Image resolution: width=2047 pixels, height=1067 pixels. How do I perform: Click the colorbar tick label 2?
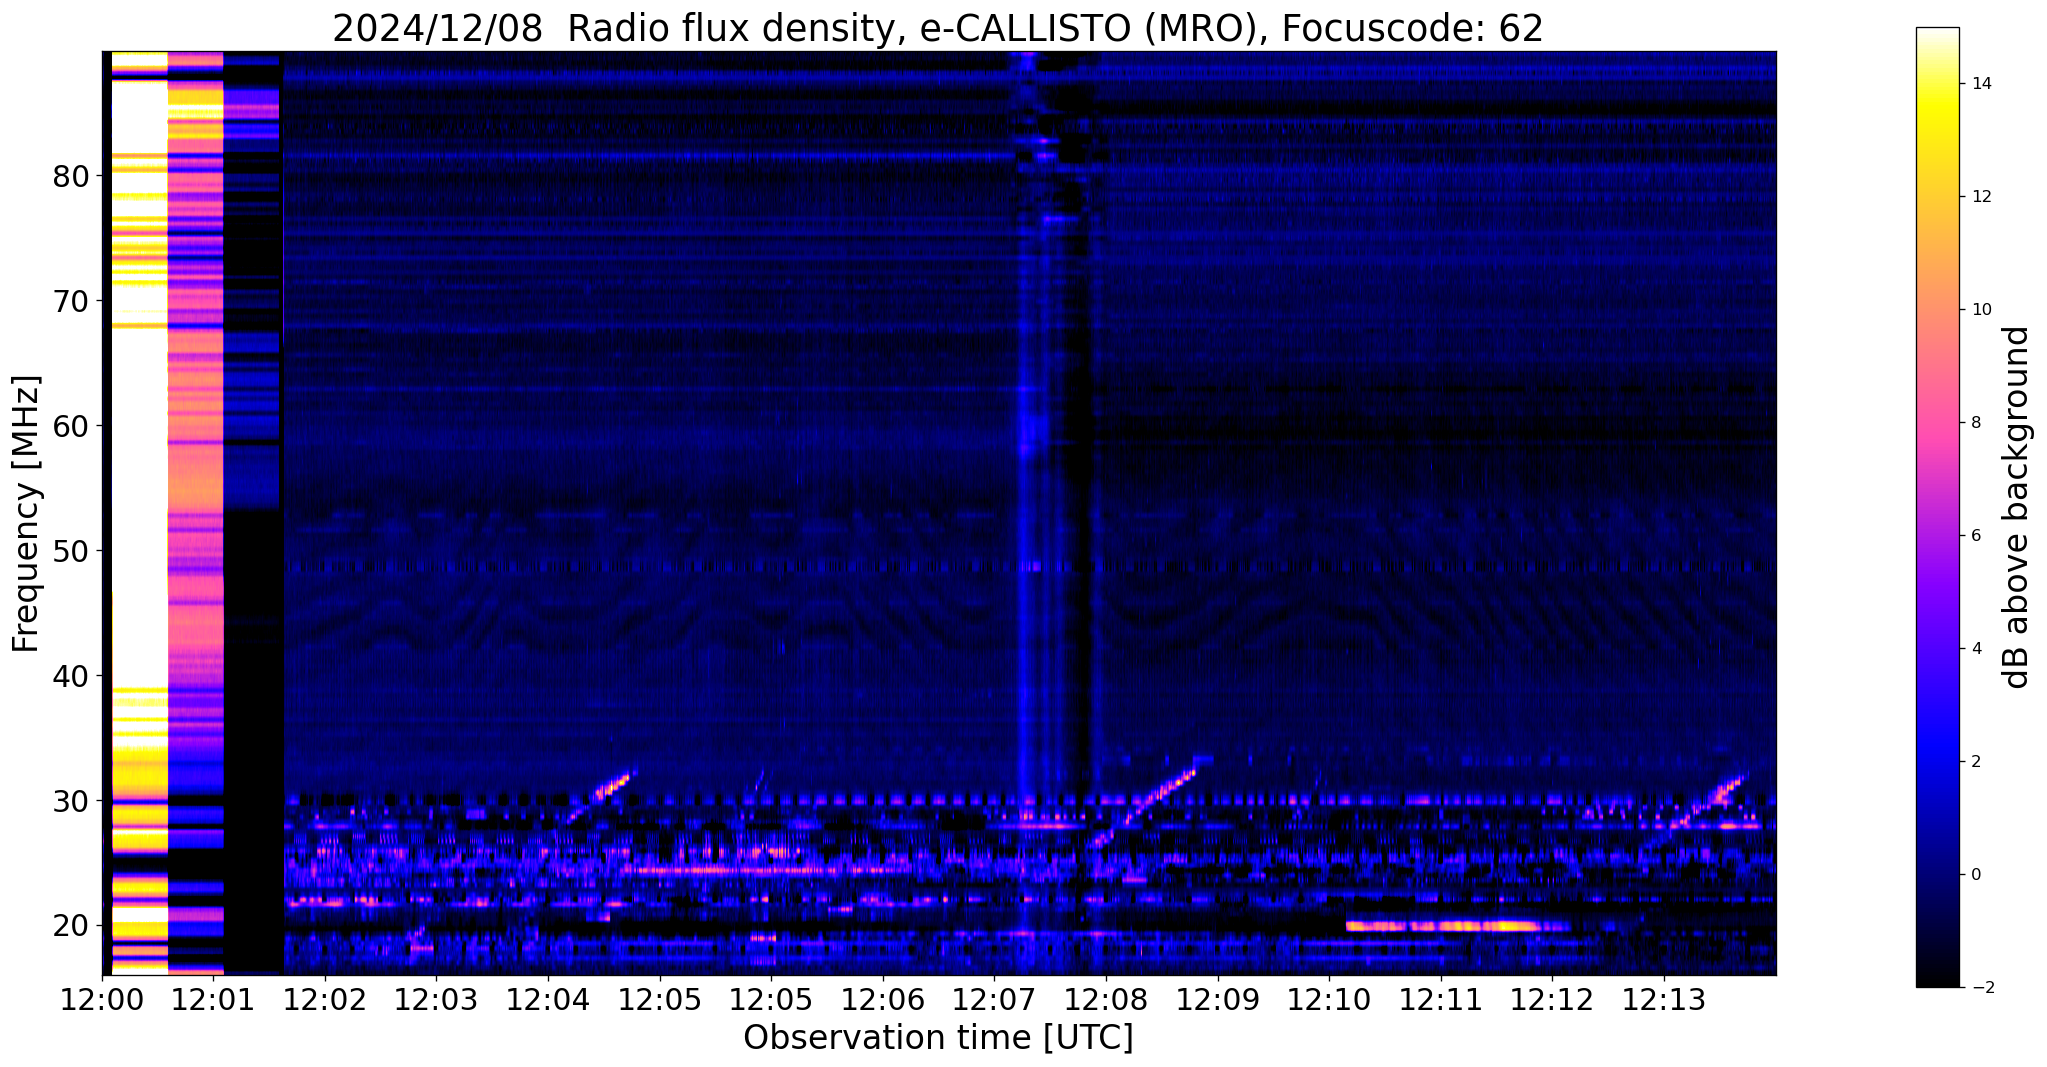coord(1975,762)
